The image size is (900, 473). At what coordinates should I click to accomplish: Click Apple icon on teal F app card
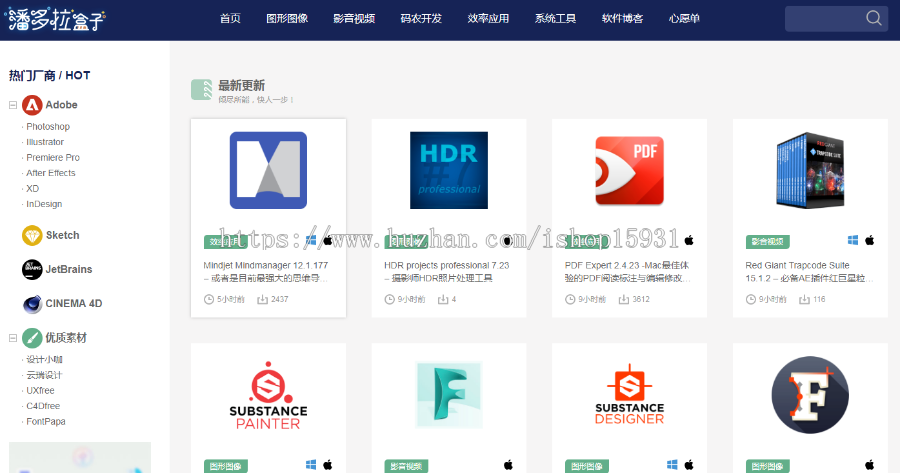(x=508, y=465)
